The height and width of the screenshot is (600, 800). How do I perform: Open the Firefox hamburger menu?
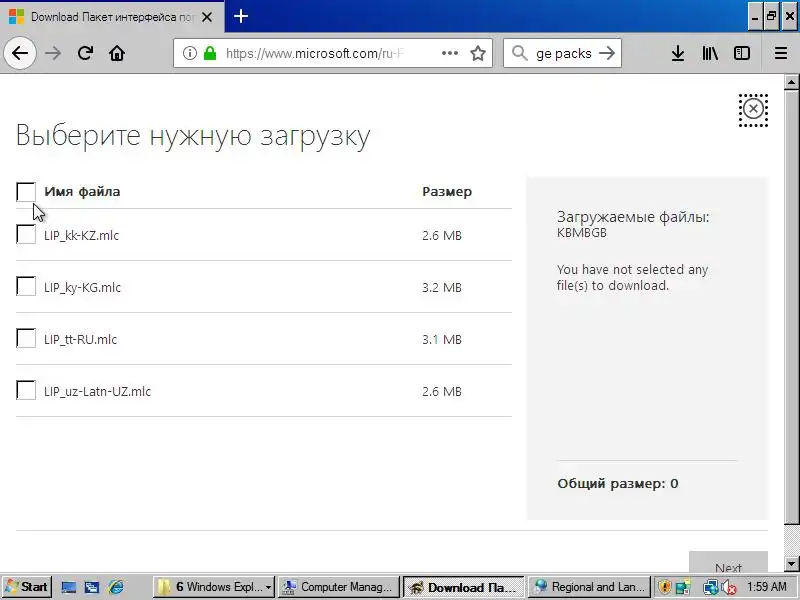point(781,53)
